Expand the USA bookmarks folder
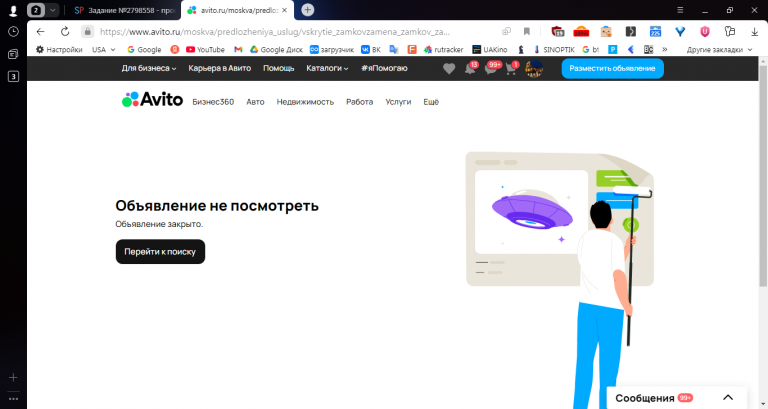 pyautogui.click(x=103, y=49)
